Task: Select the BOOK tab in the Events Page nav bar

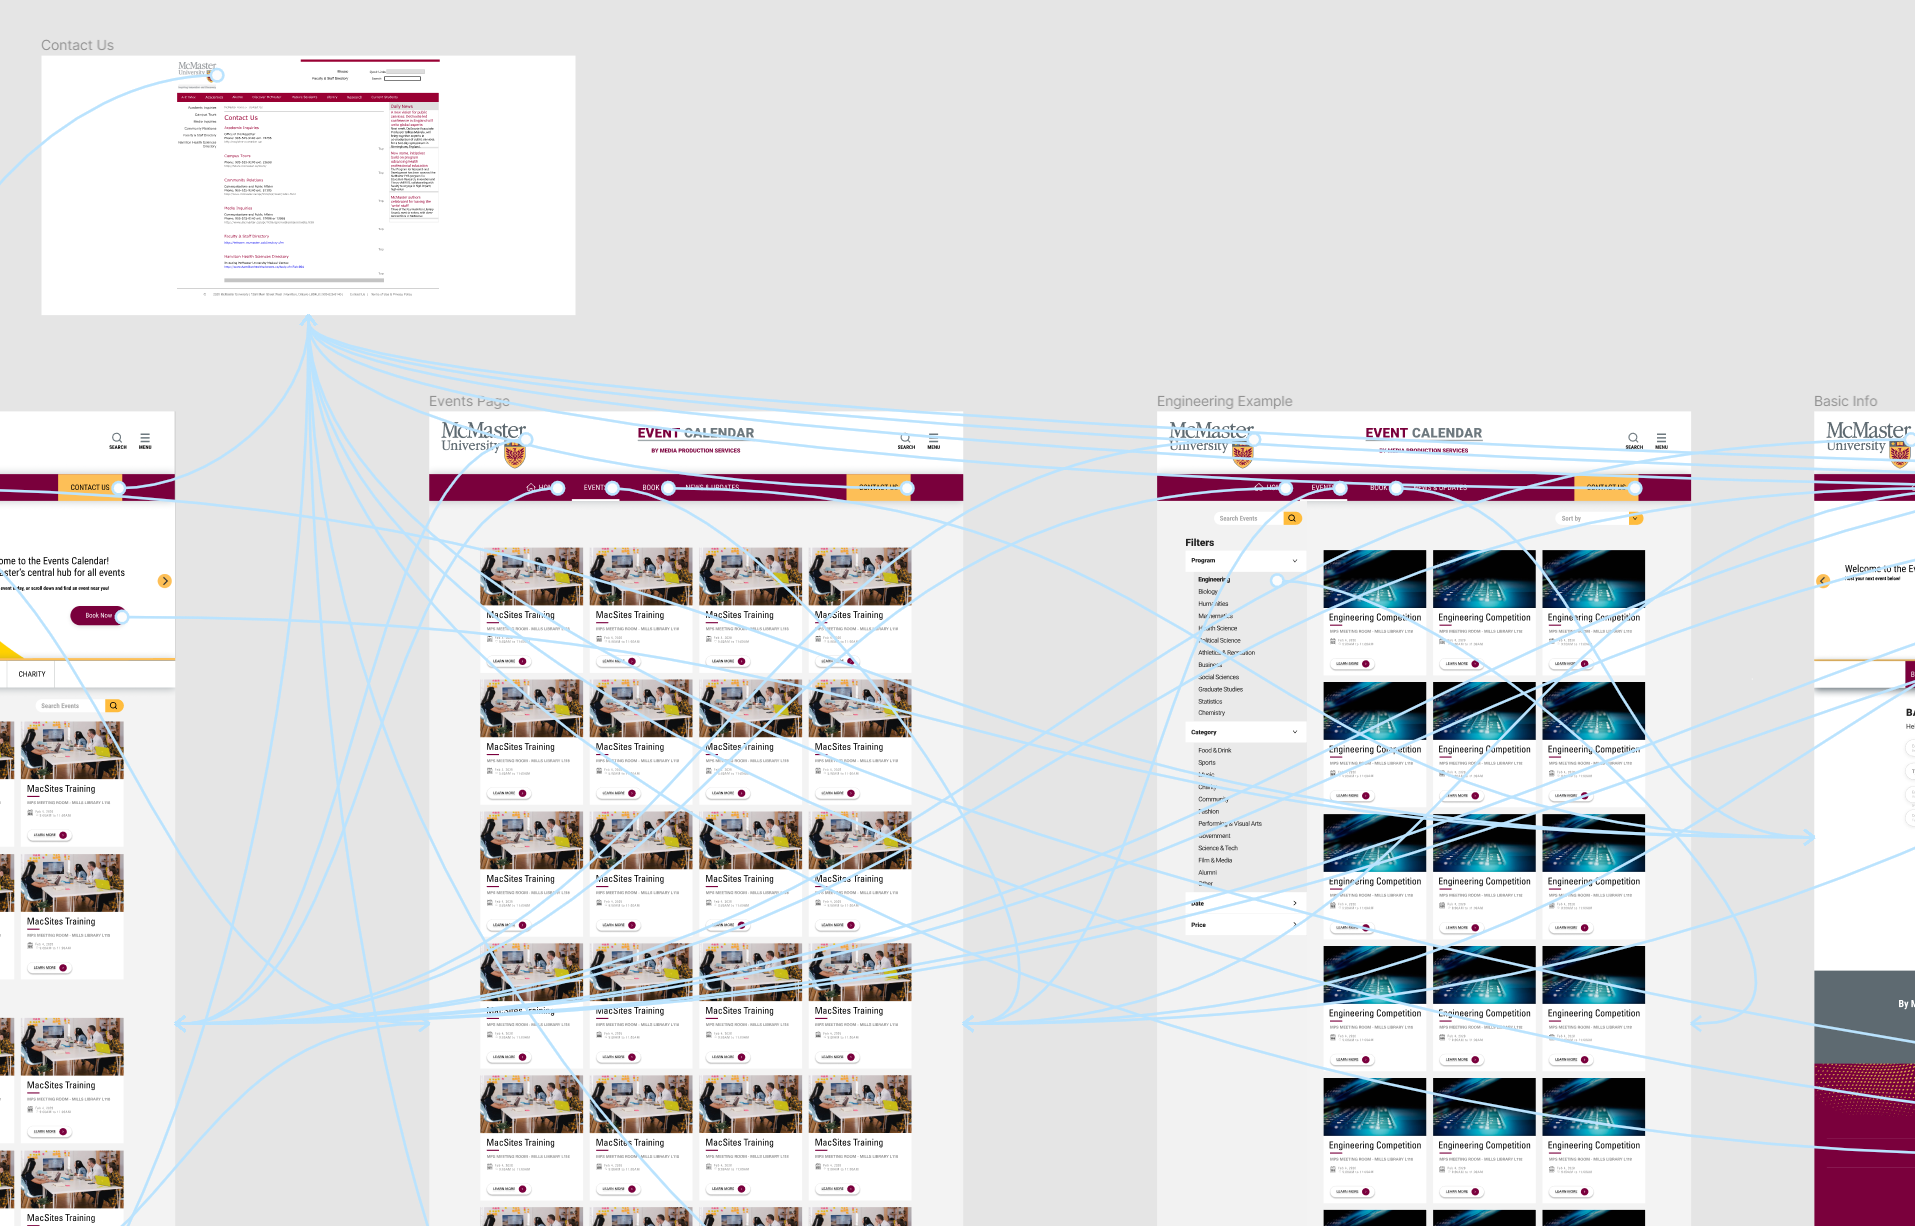Action: click(x=651, y=488)
